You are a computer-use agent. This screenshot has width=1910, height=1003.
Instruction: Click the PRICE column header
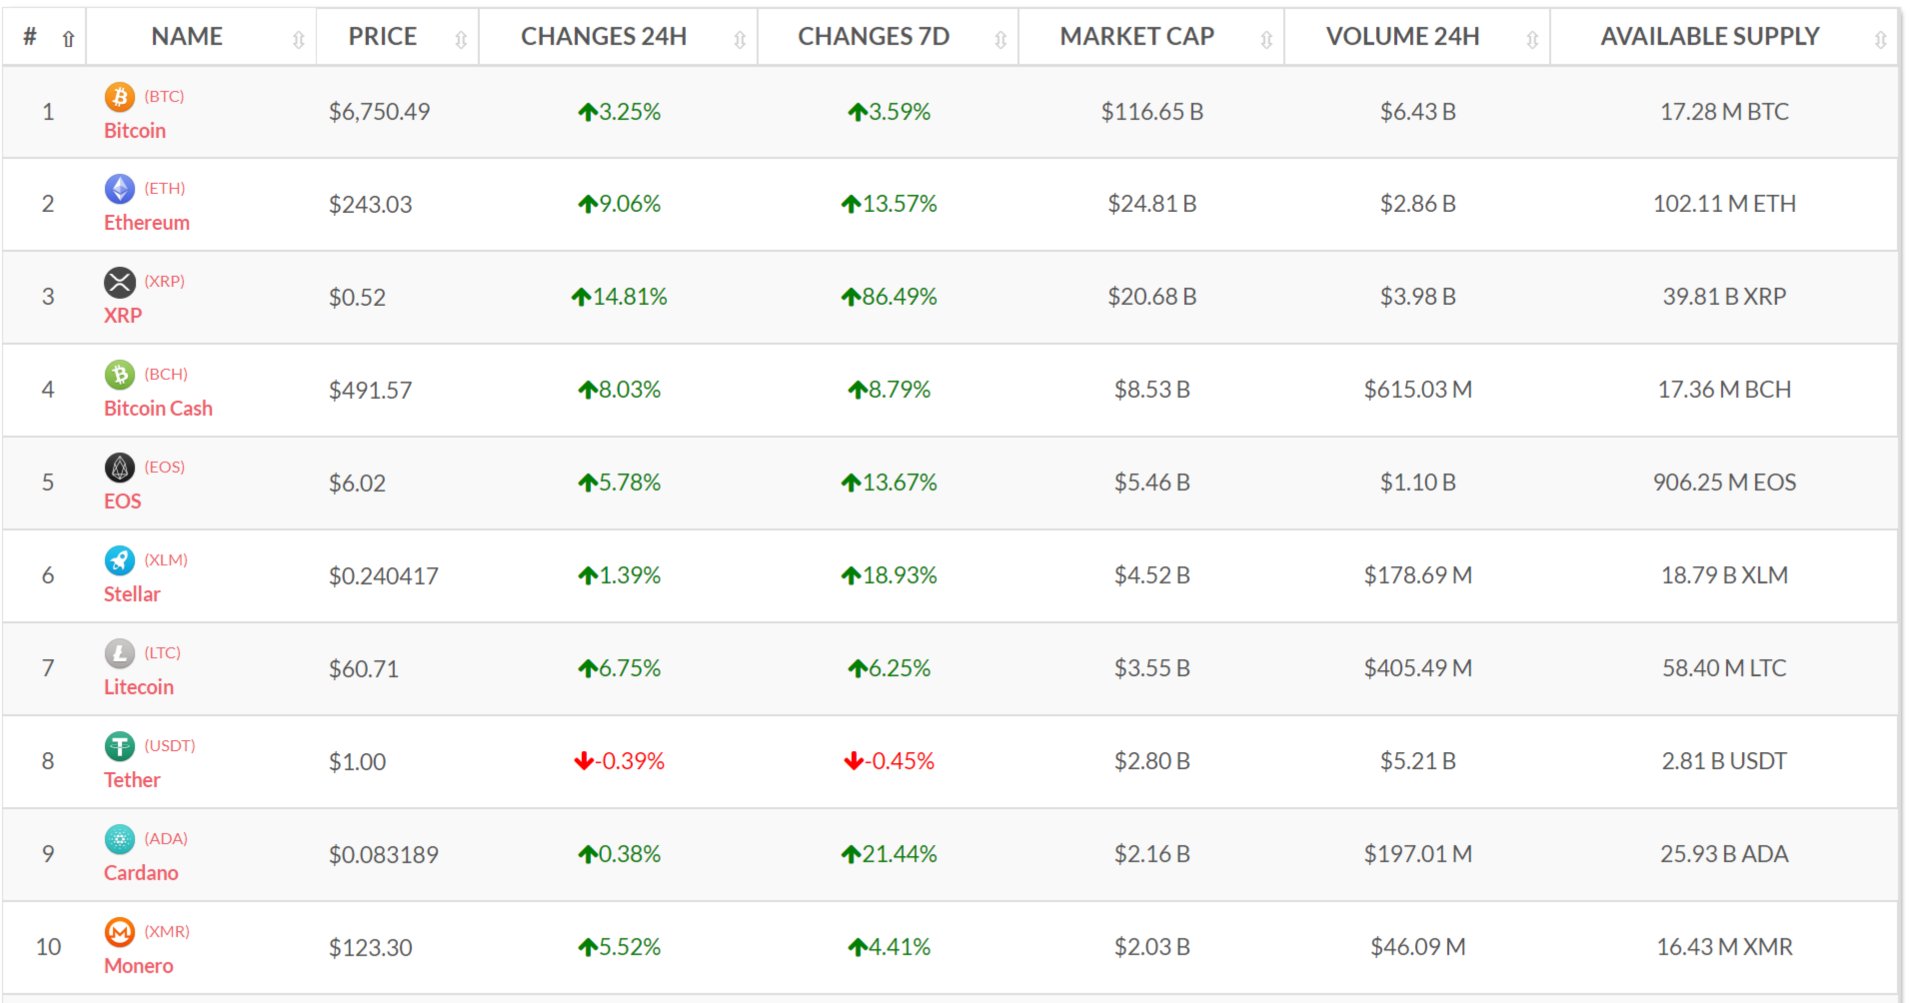[397, 37]
